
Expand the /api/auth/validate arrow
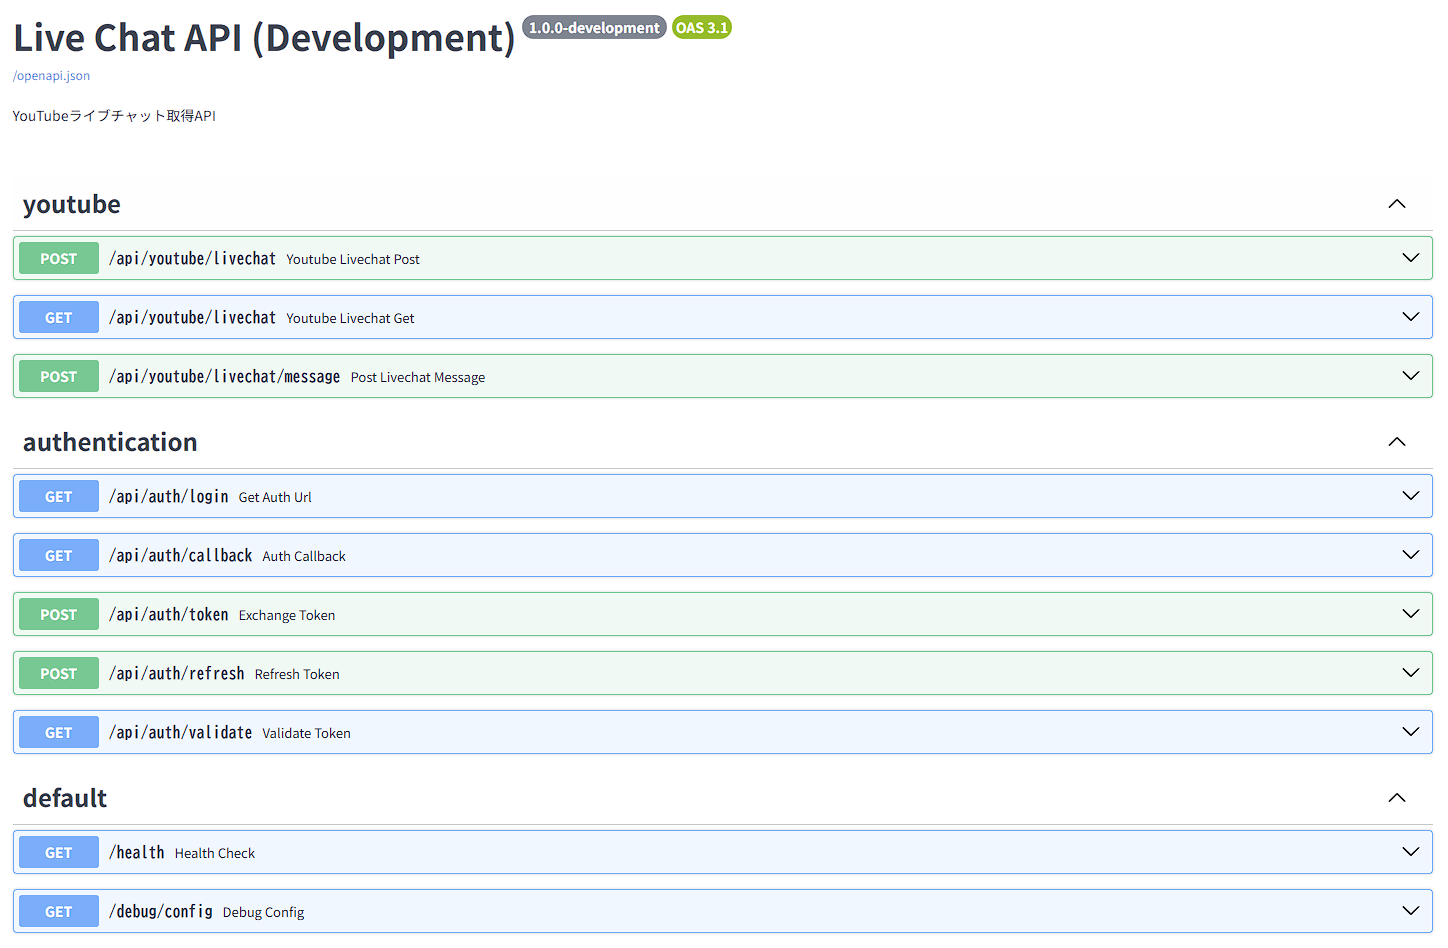coord(1411,732)
